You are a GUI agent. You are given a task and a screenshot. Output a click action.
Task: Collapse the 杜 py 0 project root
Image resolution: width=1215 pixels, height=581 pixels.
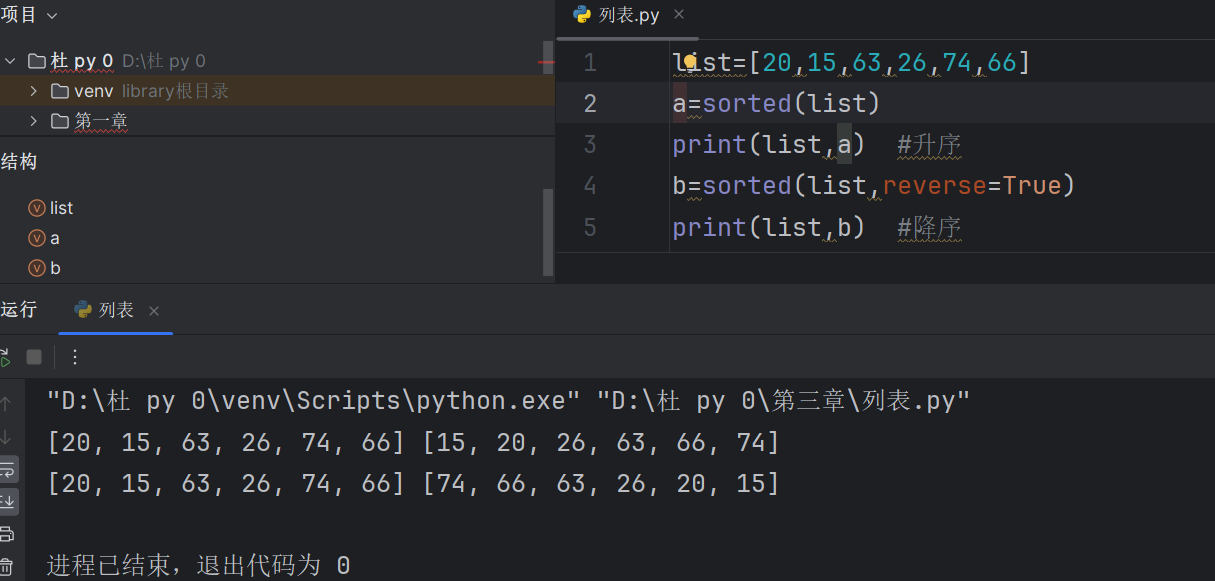point(10,61)
